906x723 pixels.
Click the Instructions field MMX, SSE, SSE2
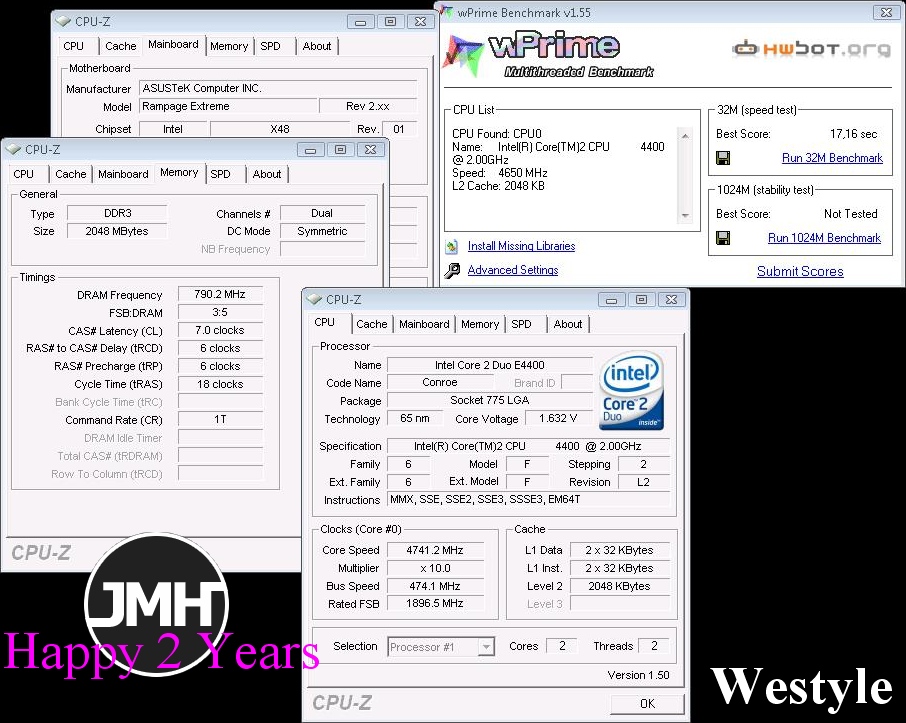pyautogui.click(x=529, y=499)
